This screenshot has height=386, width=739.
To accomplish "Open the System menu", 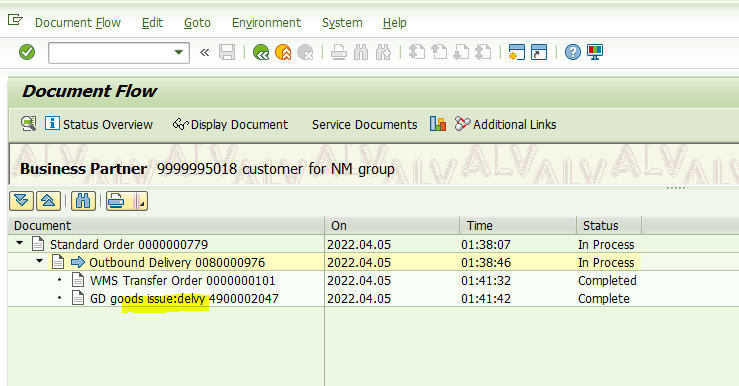I will pyautogui.click(x=342, y=23).
